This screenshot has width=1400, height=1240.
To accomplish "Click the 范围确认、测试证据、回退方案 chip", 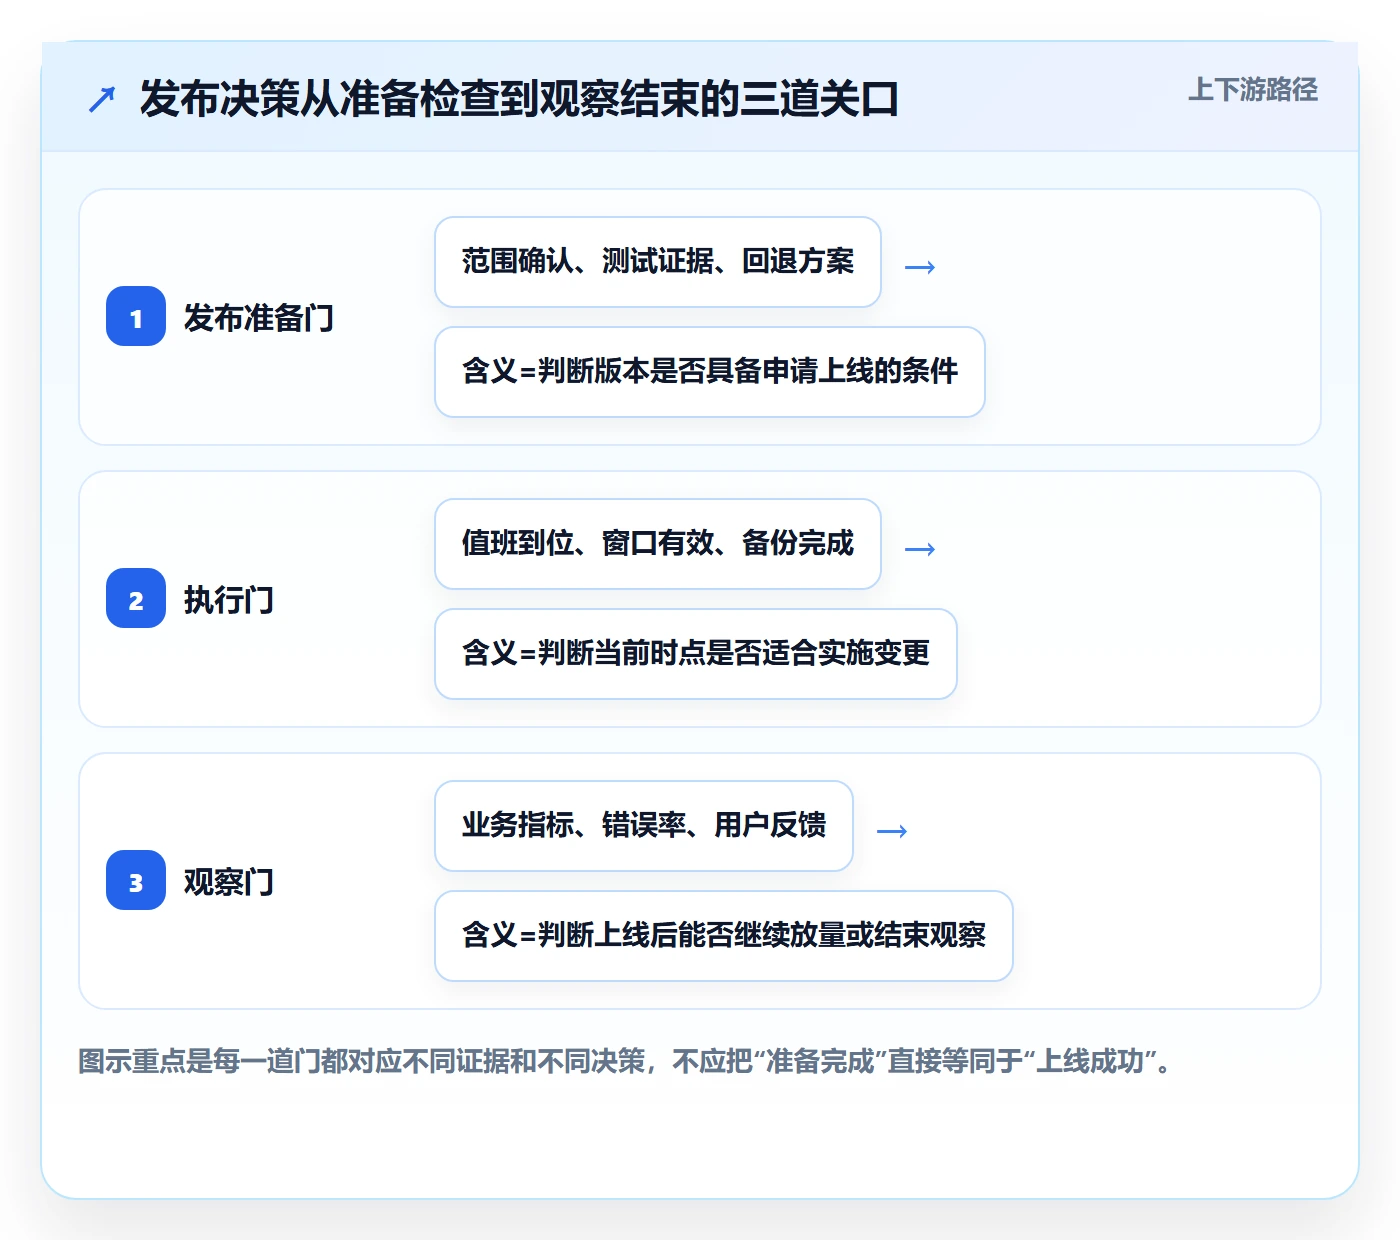I will 658,262.
